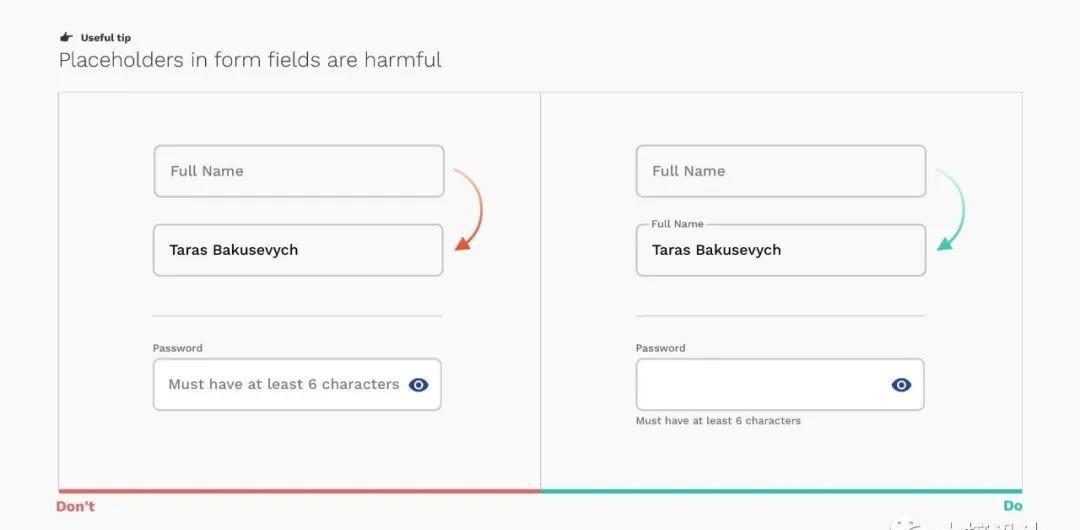Viewport: 1080px width, 530px height.
Task: Click the teal curved arrow icon
Action: 951,209
